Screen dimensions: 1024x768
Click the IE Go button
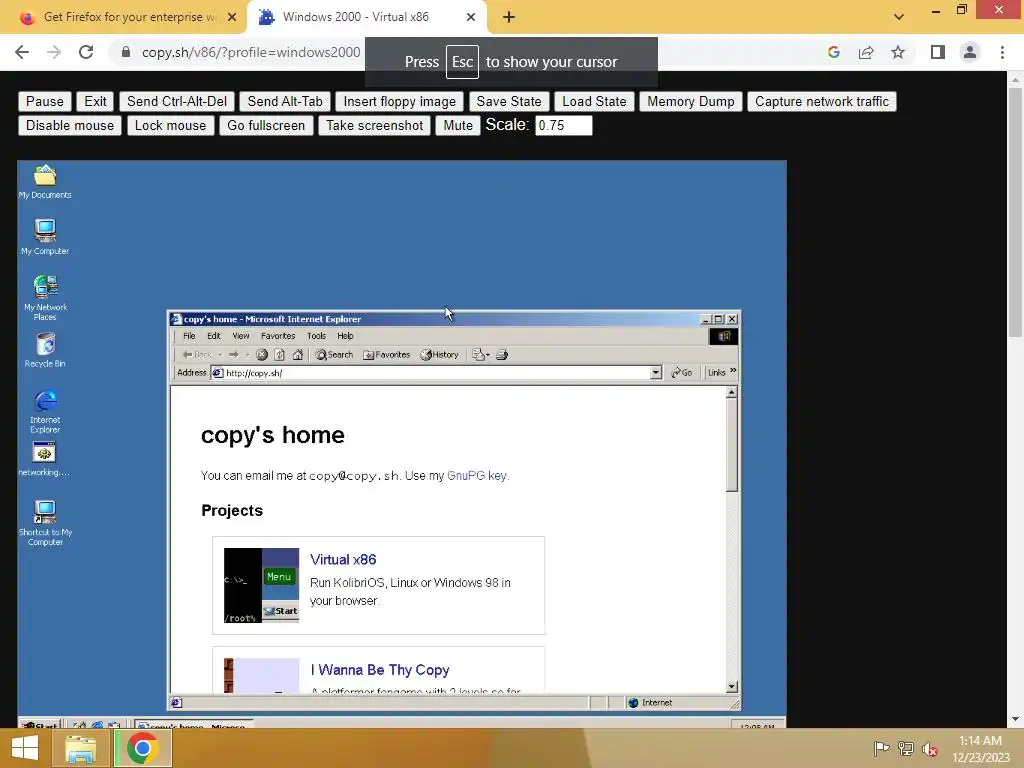[x=682, y=372]
